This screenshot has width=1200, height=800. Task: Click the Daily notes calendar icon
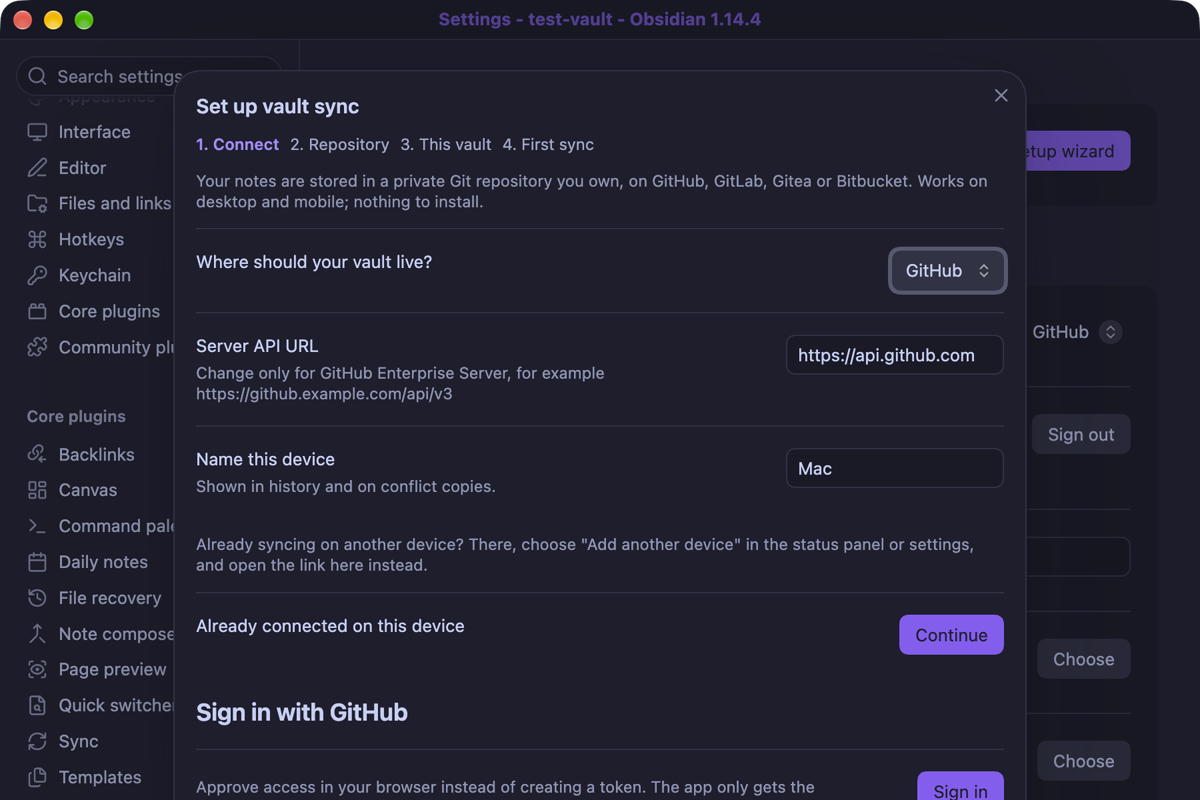[x=37, y=562]
